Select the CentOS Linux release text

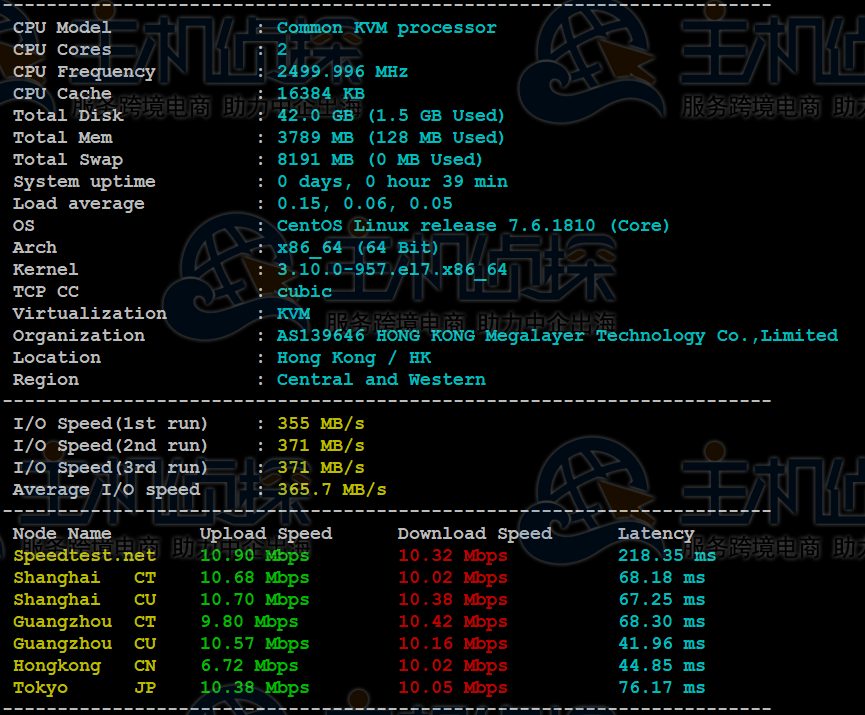(x=473, y=226)
